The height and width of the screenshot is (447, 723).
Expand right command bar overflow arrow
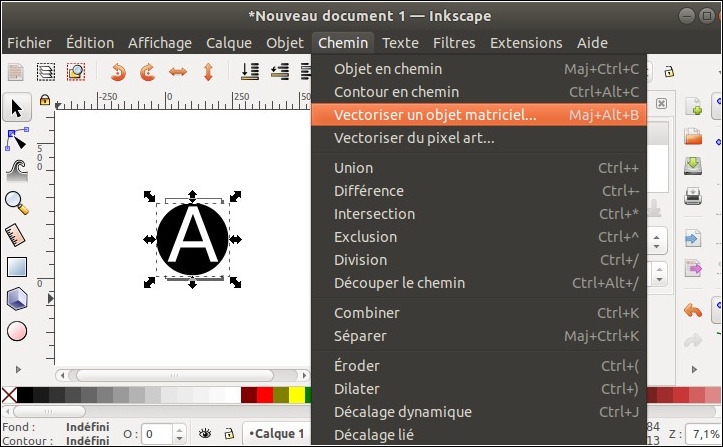(694, 370)
